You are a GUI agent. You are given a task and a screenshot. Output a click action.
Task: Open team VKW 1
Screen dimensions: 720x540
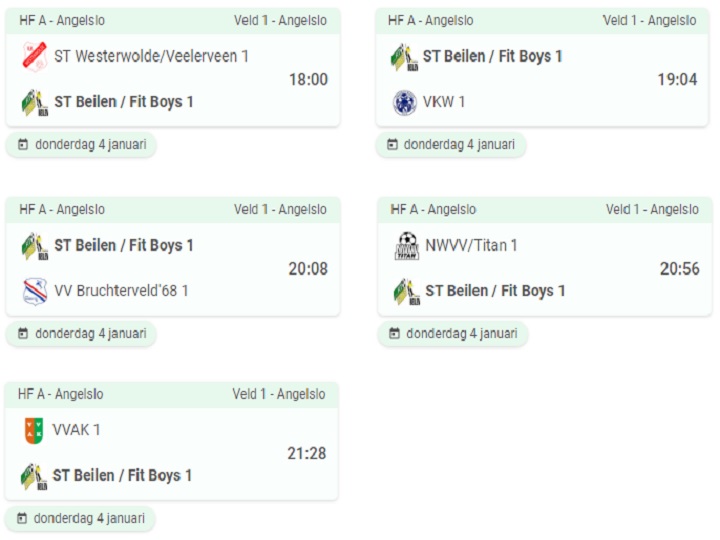tap(444, 102)
